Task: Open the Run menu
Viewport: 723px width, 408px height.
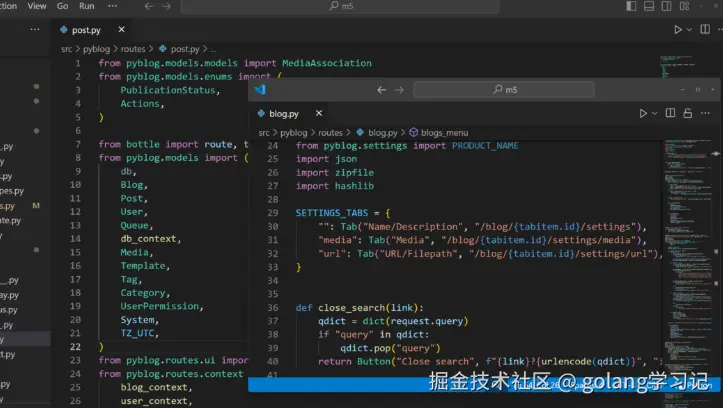Action: pos(87,6)
